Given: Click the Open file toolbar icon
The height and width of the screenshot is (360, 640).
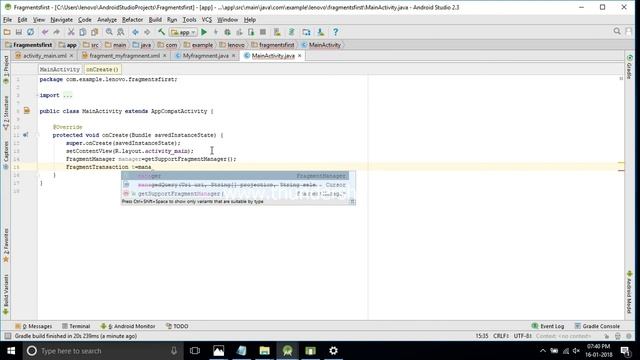Looking at the screenshot, I should (7, 32).
